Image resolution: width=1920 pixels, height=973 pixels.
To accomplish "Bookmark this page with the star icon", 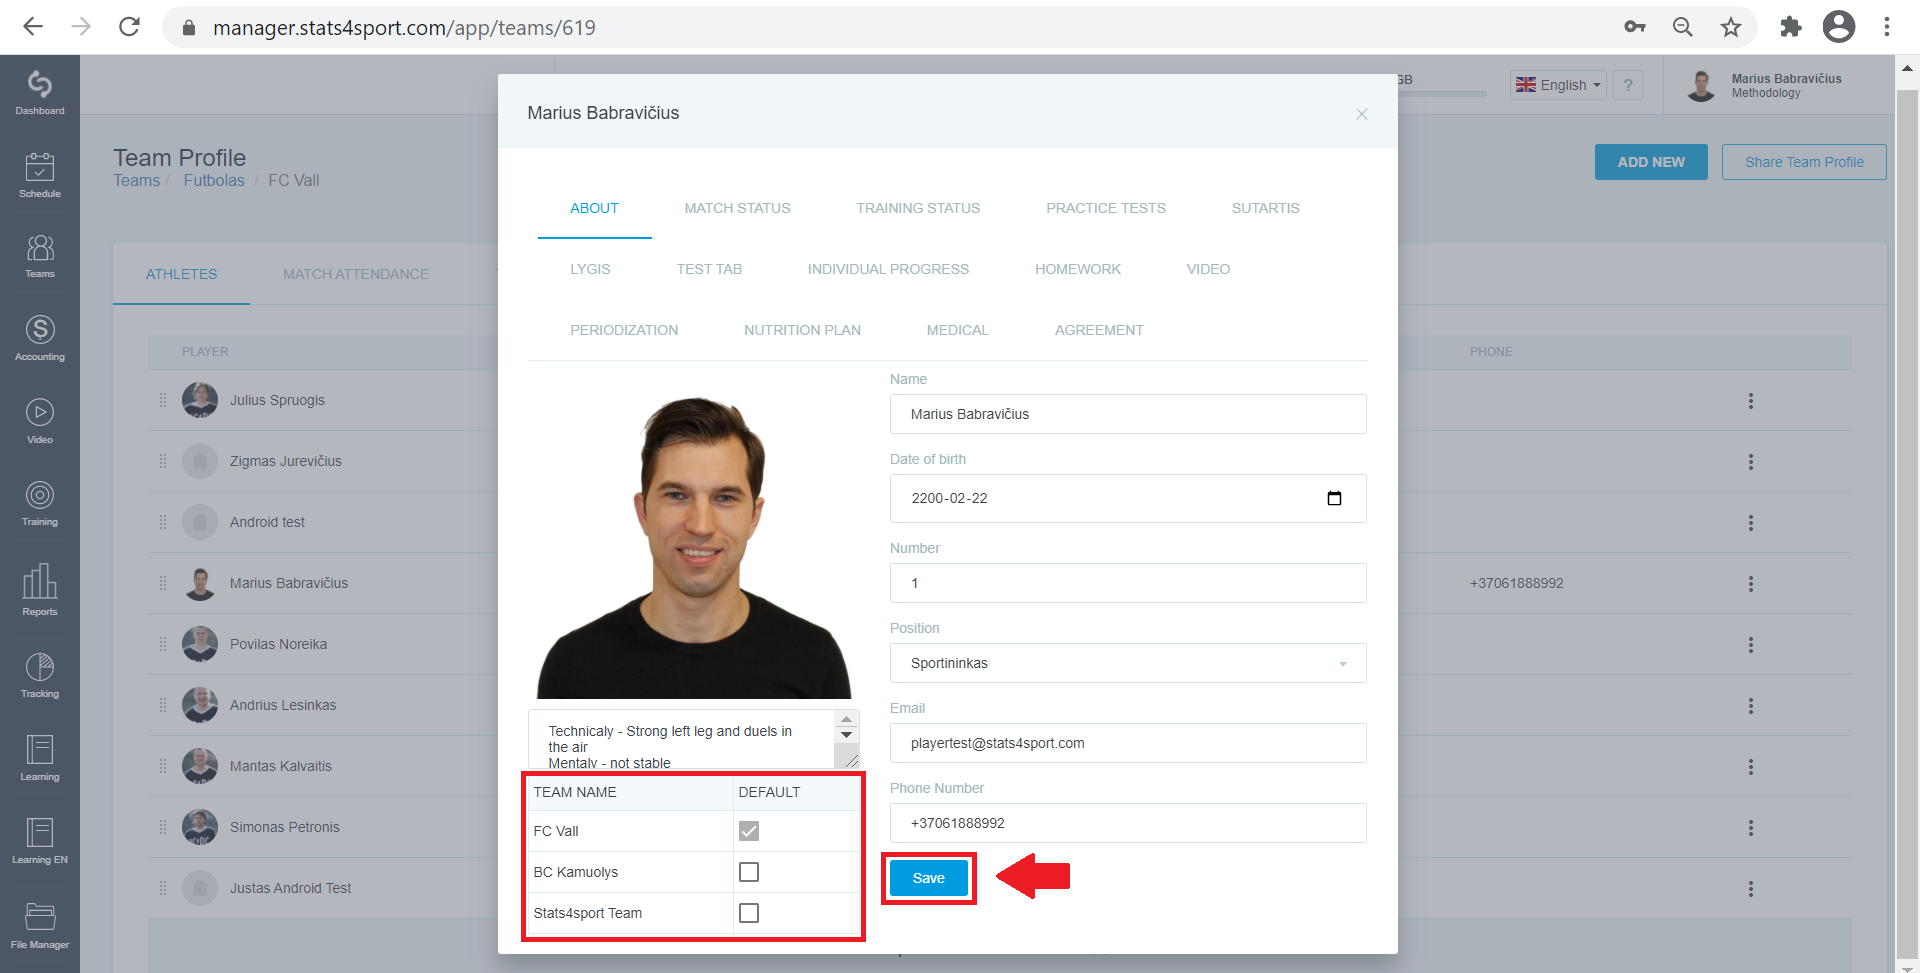I will pos(1731,27).
